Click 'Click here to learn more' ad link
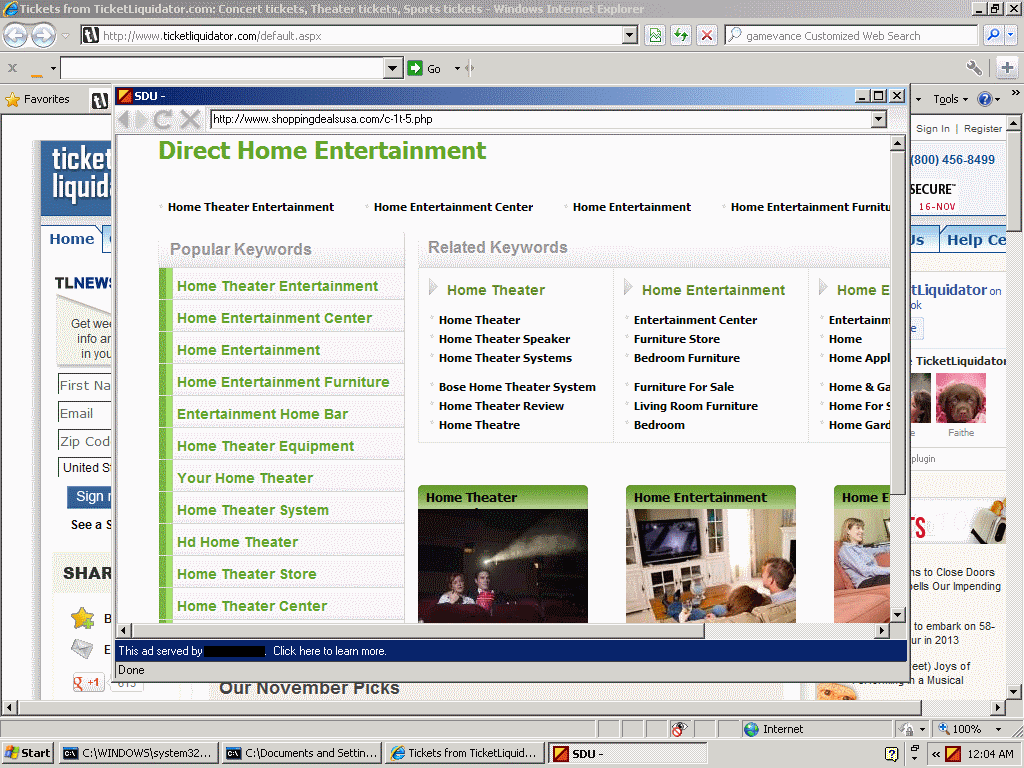The width and height of the screenshot is (1024, 768). [x=330, y=651]
